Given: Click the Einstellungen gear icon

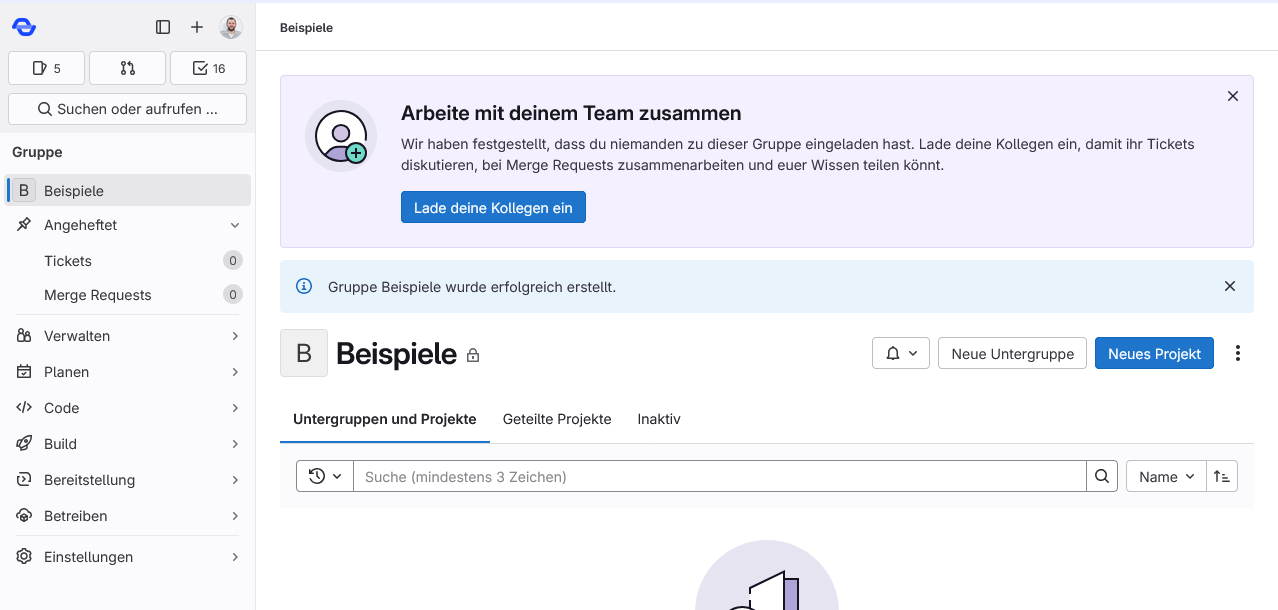Looking at the screenshot, I should (24, 557).
